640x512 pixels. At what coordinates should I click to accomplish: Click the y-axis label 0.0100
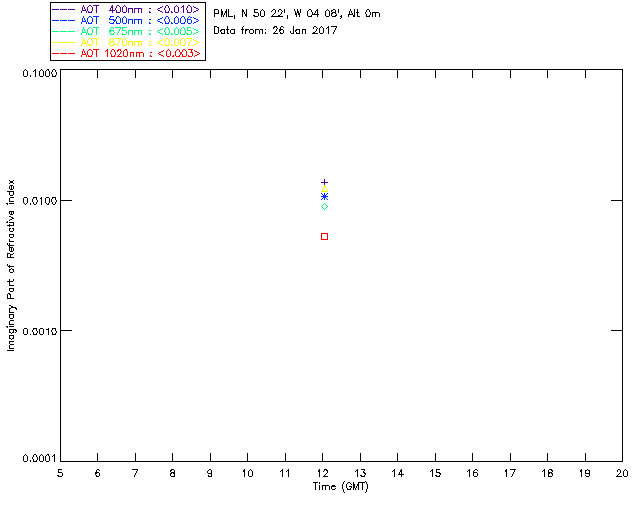pyautogui.click(x=40, y=201)
